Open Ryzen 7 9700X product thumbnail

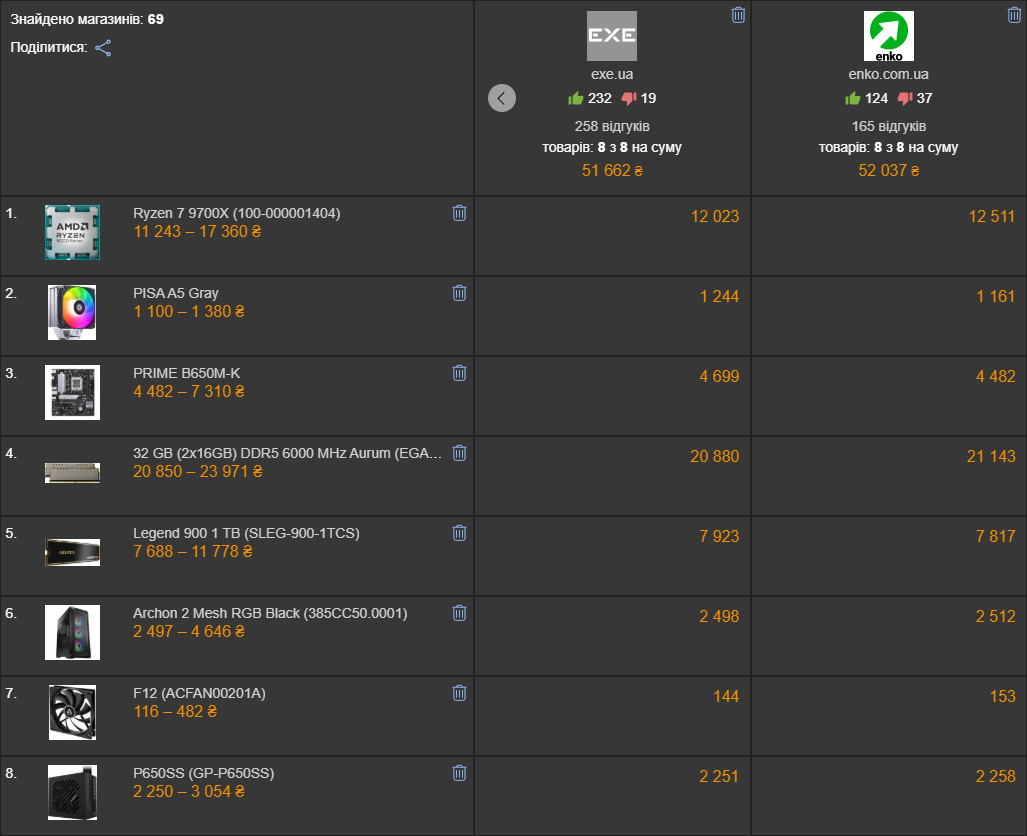pos(72,233)
